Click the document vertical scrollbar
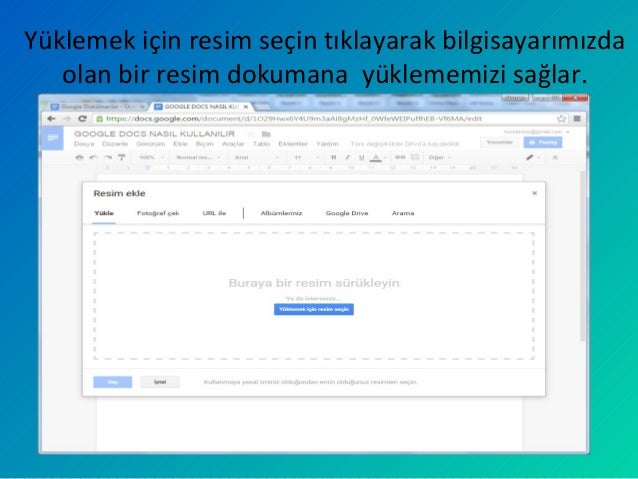Image resolution: width=638 pixels, height=479 pixels. pyautogui.click(x=583, y=256)
